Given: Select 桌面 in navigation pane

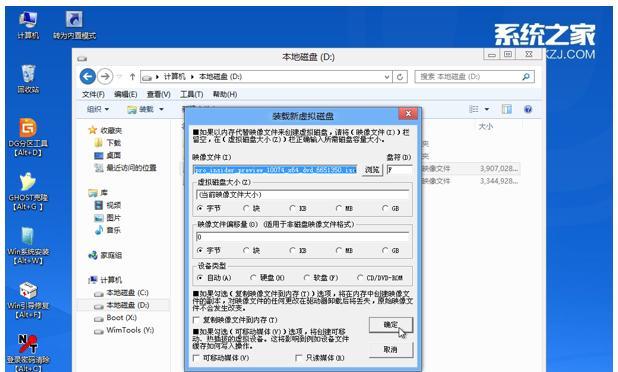Looking at the screenshot, I should coord(108,155).
